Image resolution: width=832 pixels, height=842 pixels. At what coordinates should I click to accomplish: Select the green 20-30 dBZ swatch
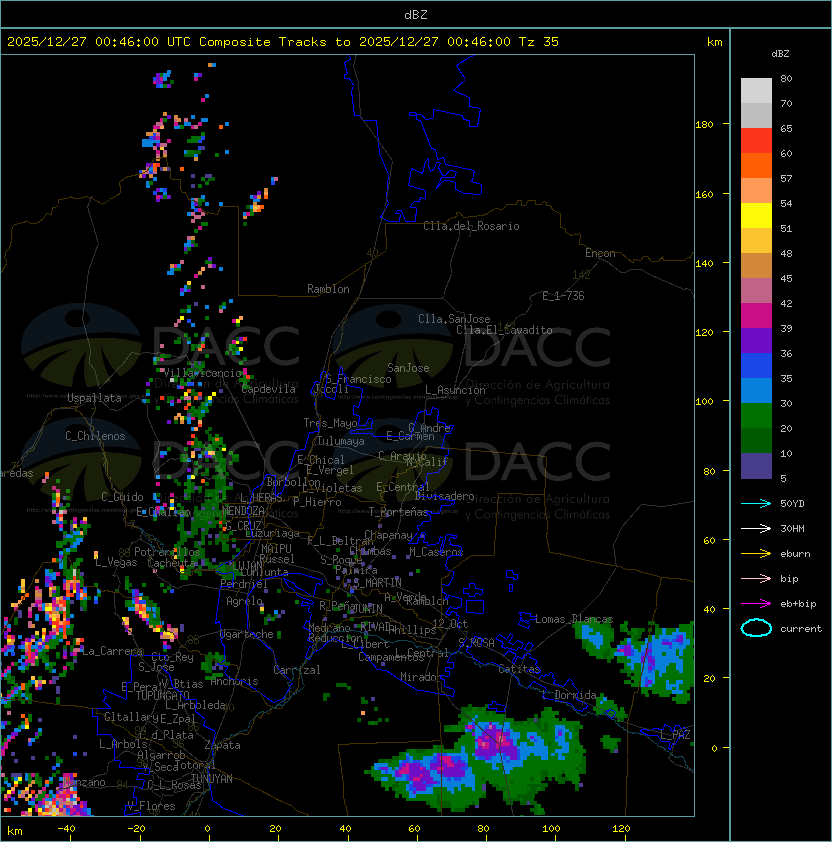point(756,416)
